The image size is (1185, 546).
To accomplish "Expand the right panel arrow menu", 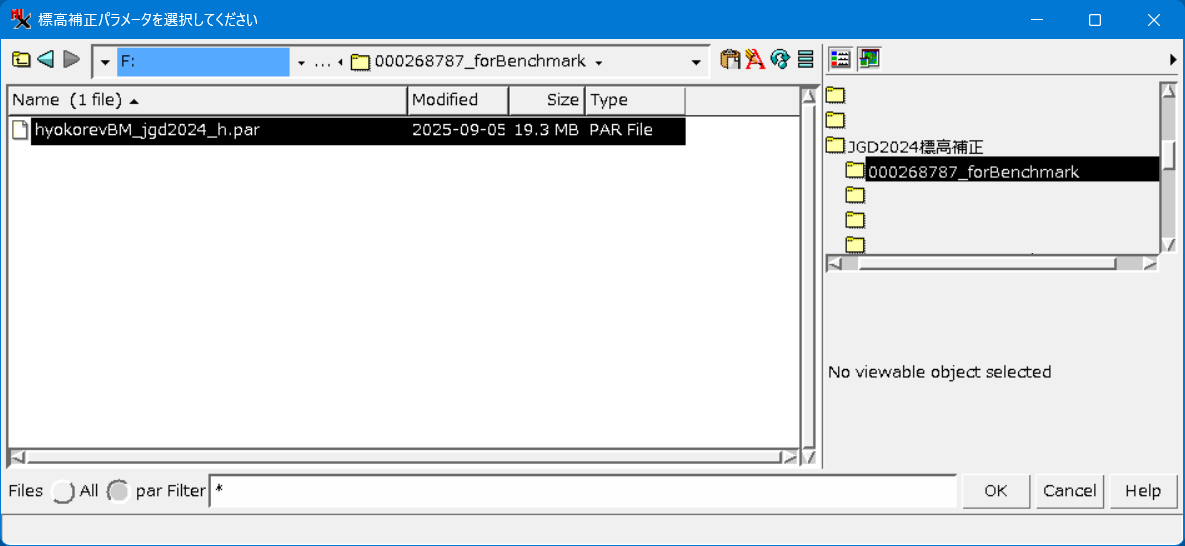I will (1173, 60).
